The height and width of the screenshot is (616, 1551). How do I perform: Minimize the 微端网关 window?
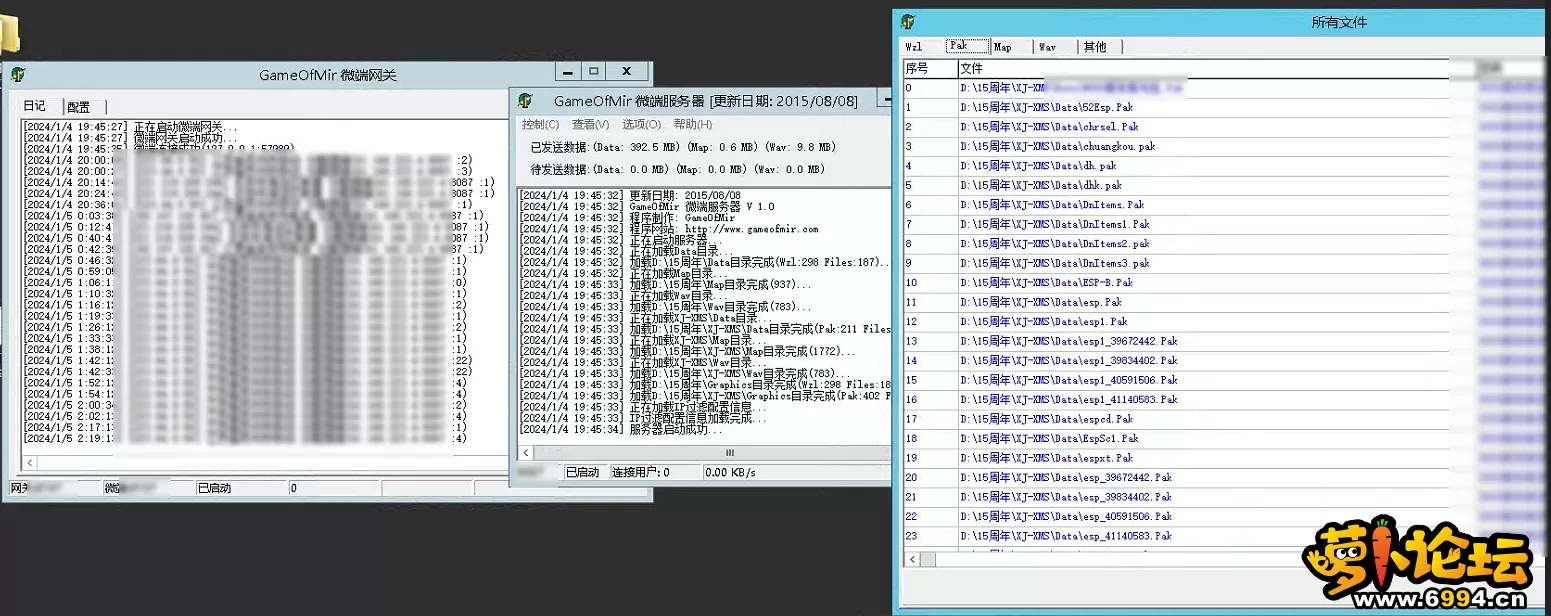(x=568, y=71)
